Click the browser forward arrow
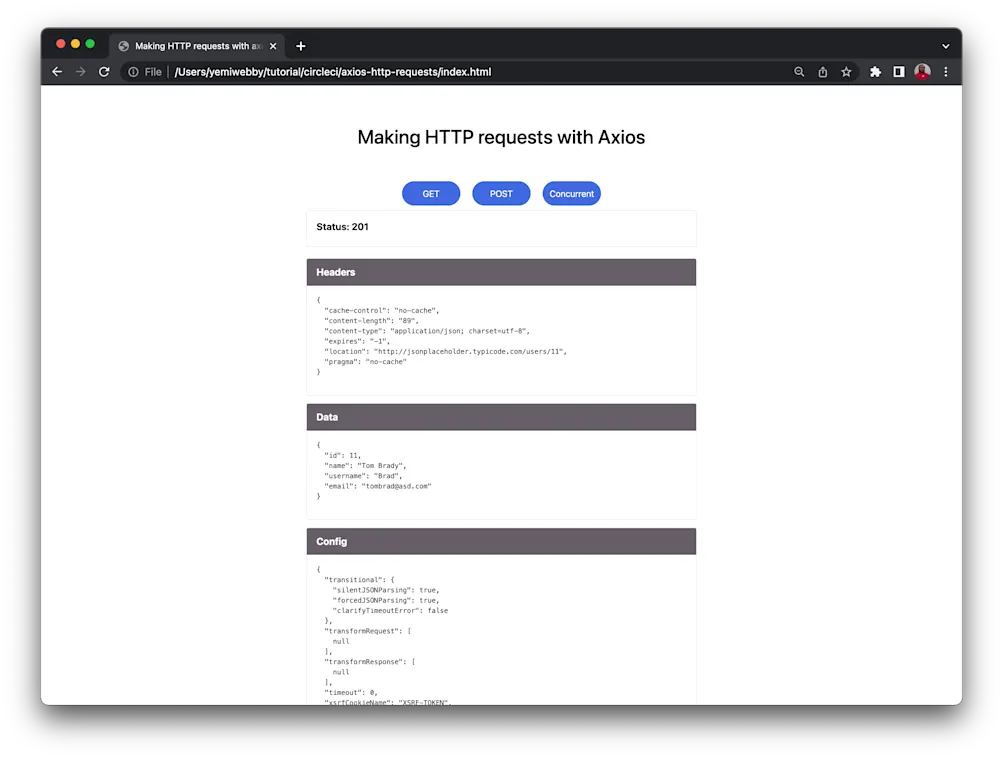The width and height of the screenshot is (1003, 759). click(81, 72)
